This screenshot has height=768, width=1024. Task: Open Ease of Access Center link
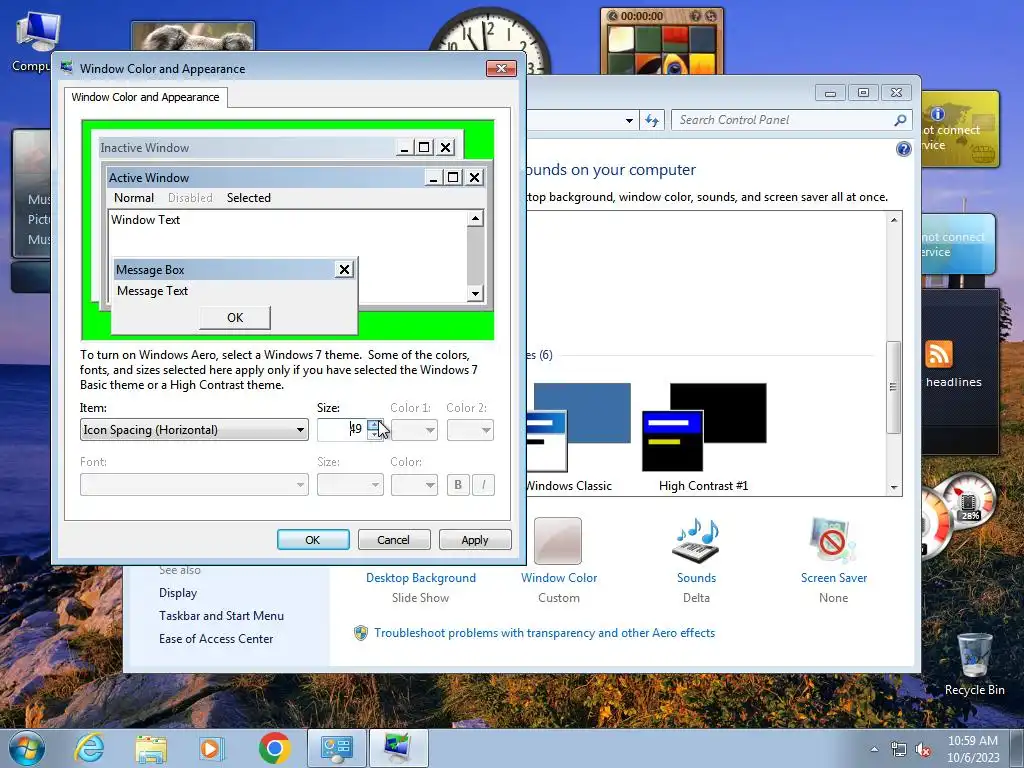(x=216, y=639)
